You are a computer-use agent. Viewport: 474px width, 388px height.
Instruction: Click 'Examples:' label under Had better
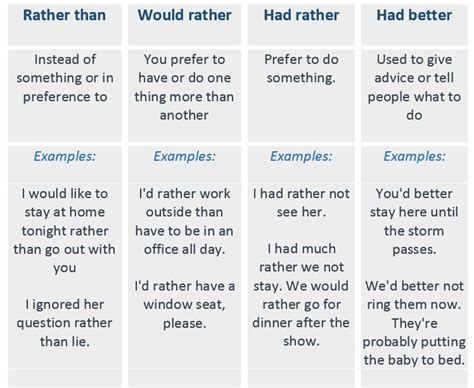(414, 156)
